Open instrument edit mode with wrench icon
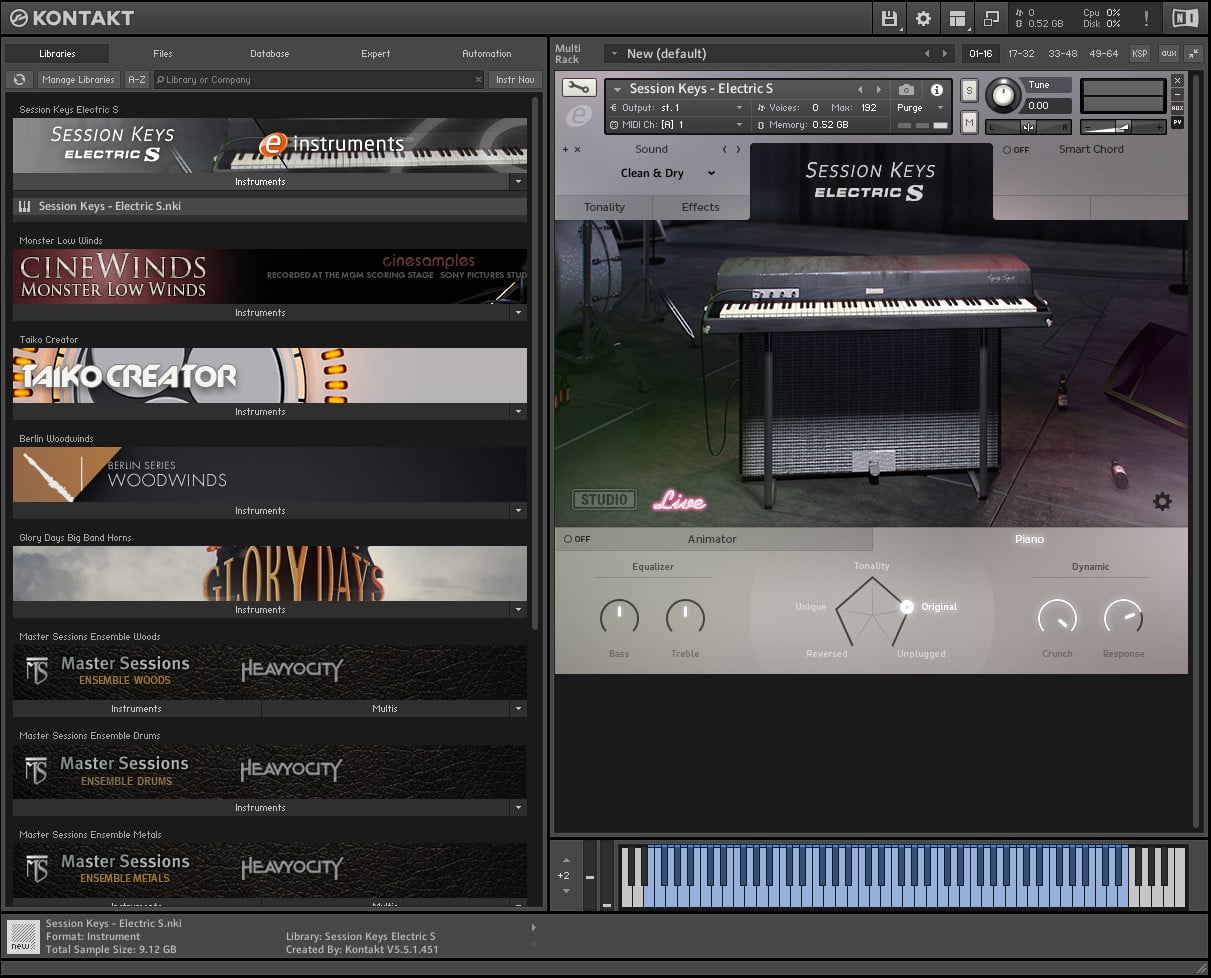1211x978 pixels. tap(579, 88)
